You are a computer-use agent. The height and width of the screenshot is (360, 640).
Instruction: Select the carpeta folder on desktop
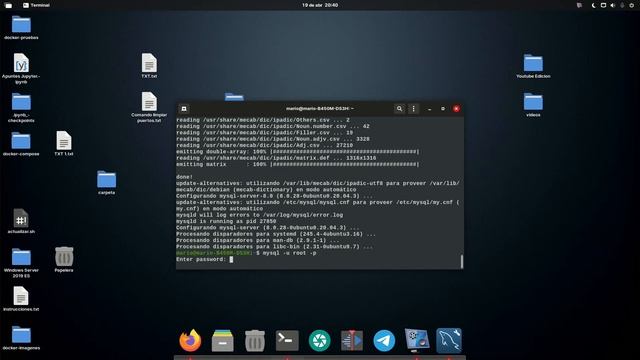coord(107,182)
